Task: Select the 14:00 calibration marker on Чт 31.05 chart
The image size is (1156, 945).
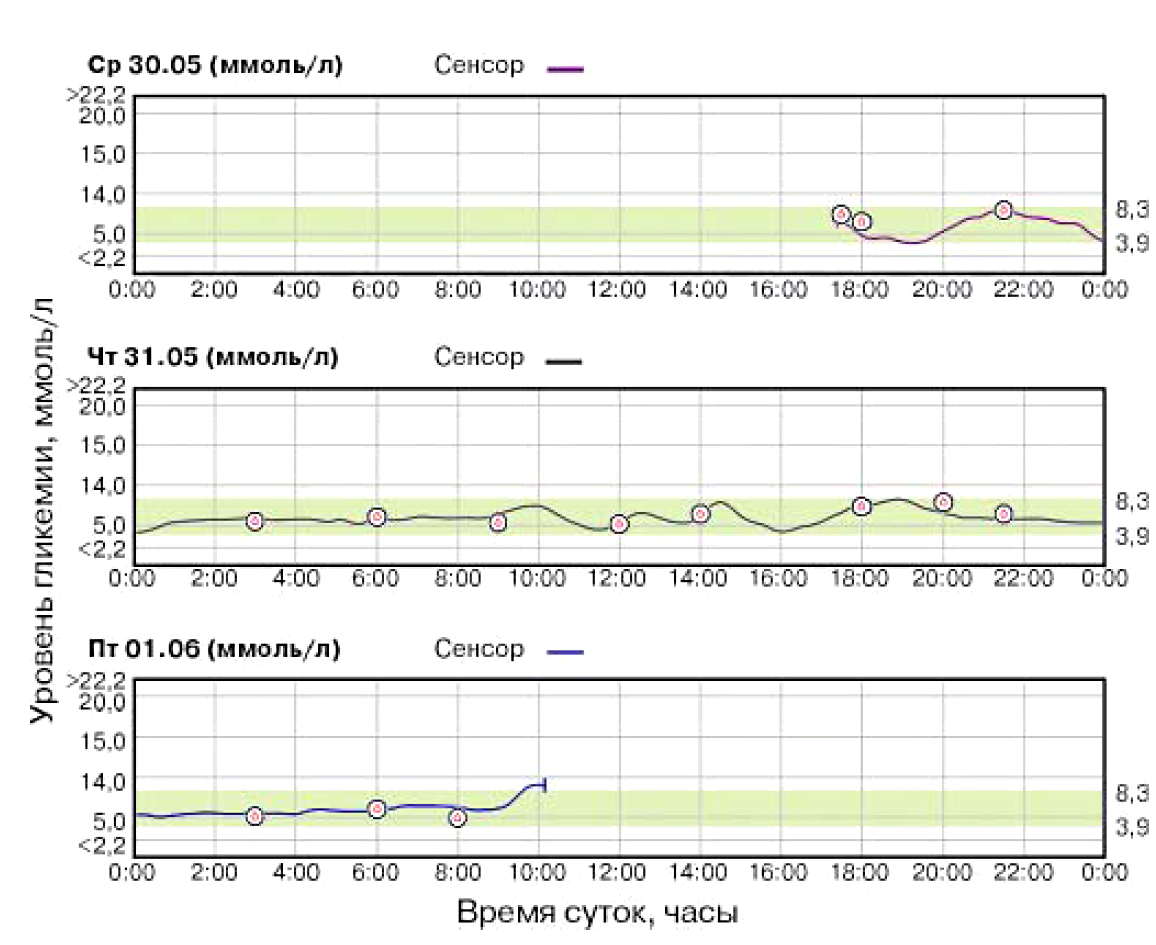Action: coord(700,514)
